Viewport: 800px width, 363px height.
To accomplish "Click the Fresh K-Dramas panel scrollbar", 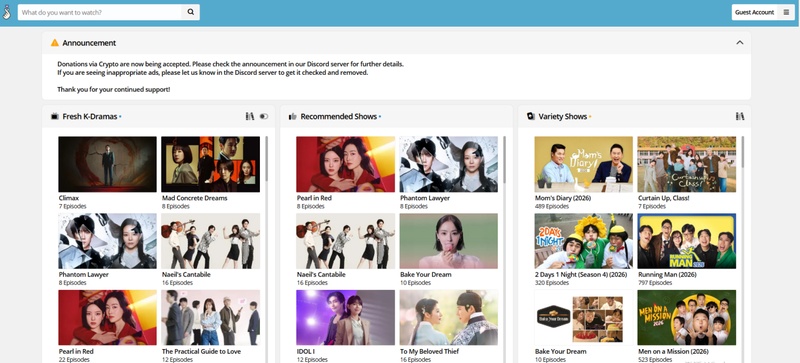I will pos(266,158).
